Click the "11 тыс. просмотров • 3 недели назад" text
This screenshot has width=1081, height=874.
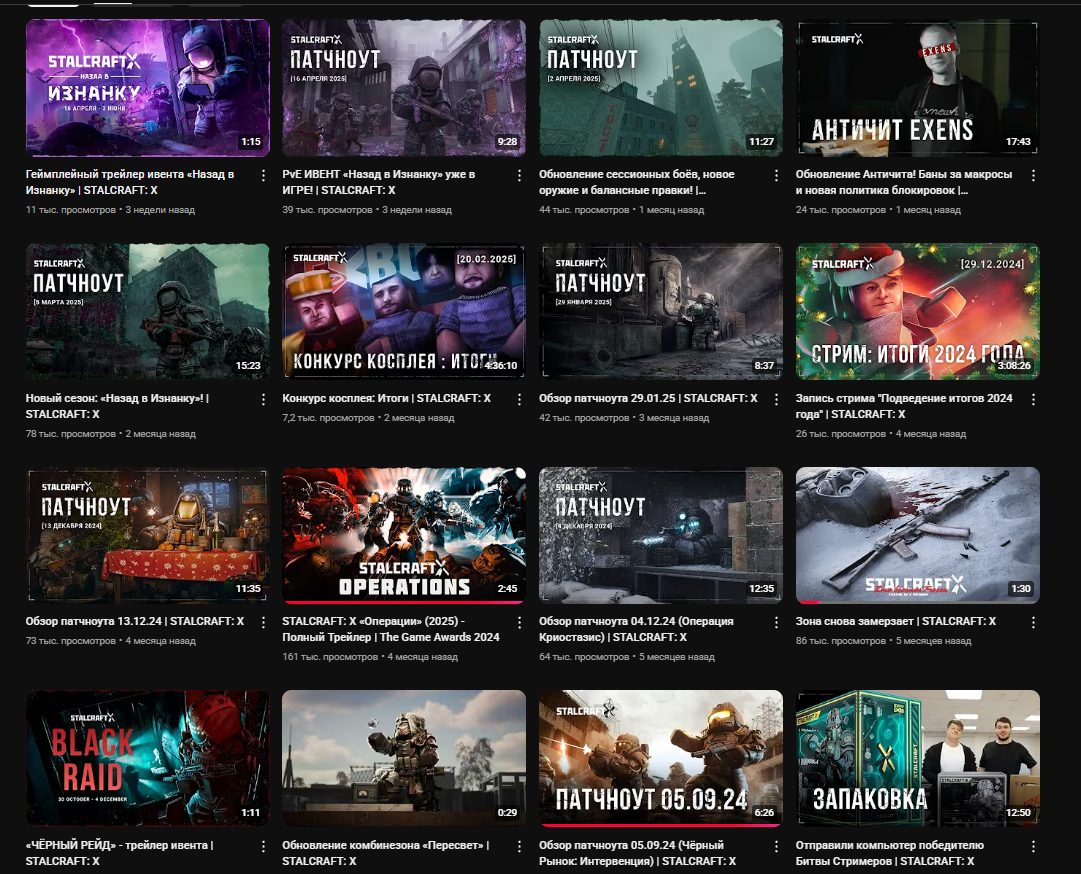click(x=110, y=210)
